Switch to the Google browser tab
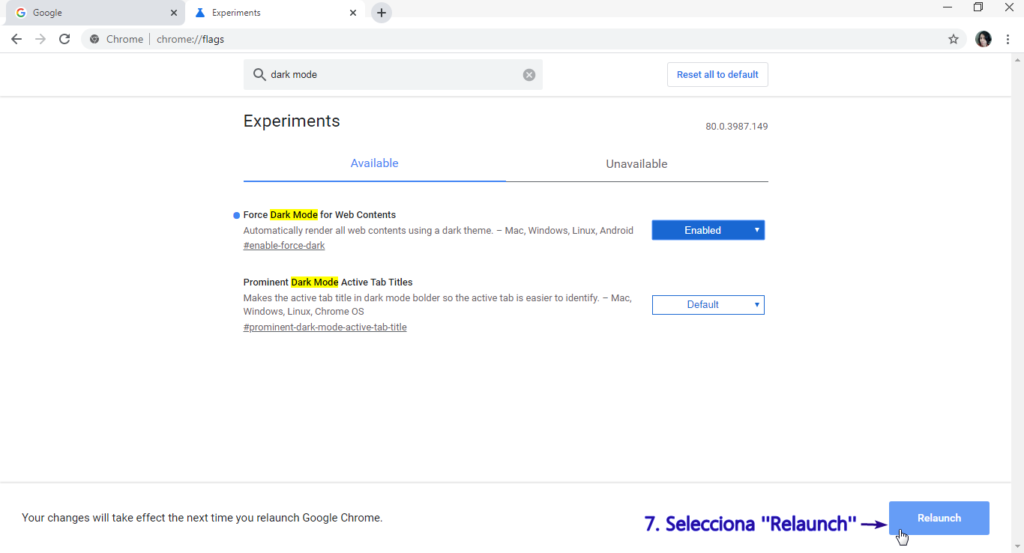 [x=90, y=13]
